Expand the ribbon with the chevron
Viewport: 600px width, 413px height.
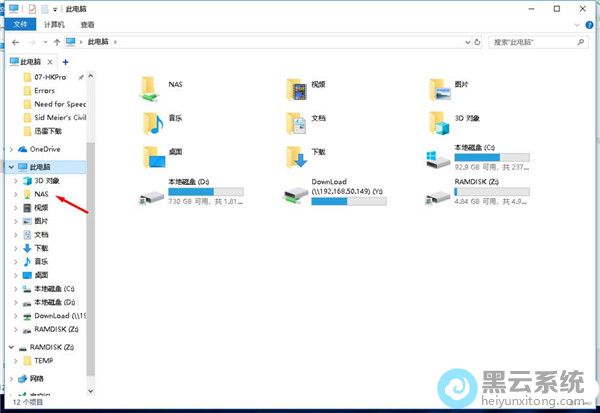tap(577, 25)
